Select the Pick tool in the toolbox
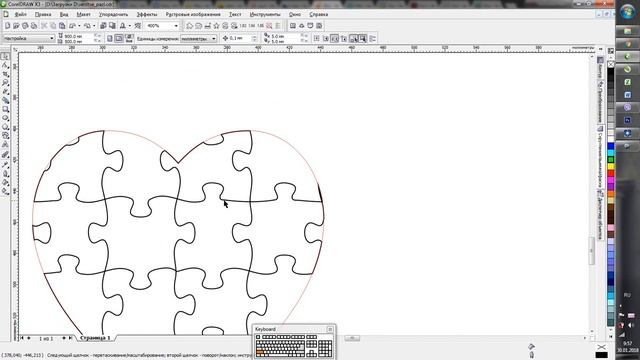The height and width of the screenshot is (360, 640). pos(5,56)
